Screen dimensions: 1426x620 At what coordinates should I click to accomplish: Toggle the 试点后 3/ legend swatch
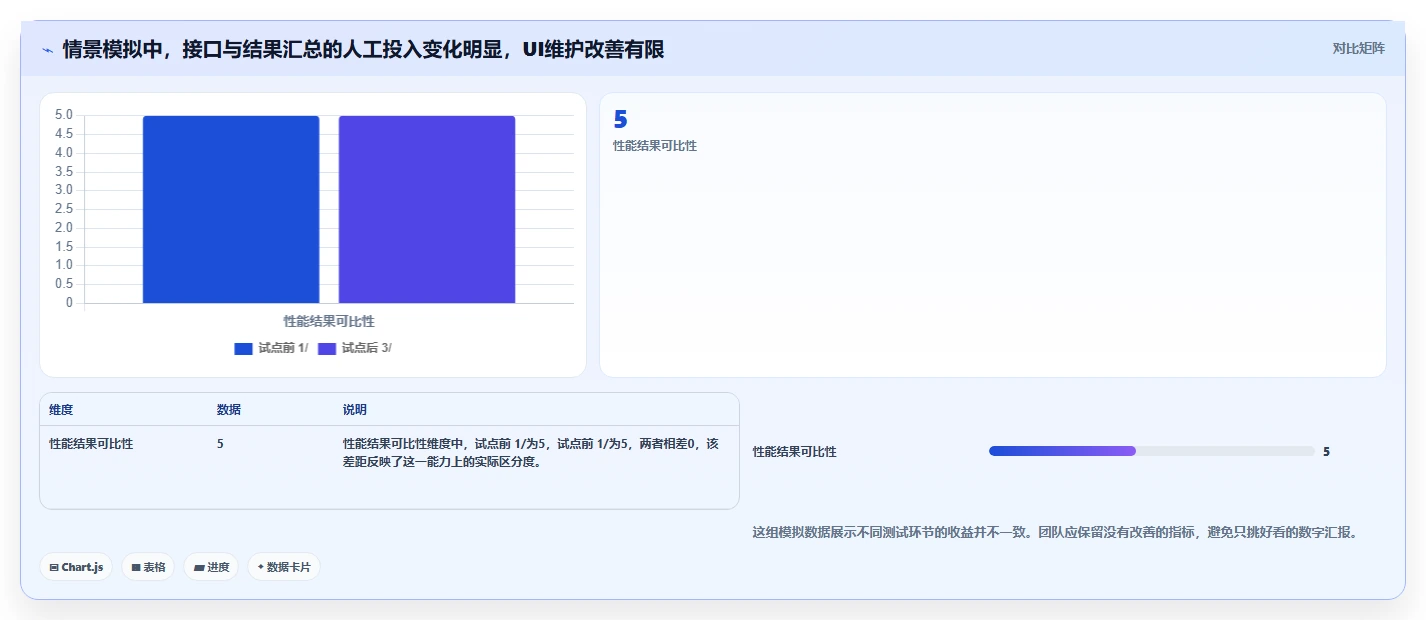click(x=327, y=348)
